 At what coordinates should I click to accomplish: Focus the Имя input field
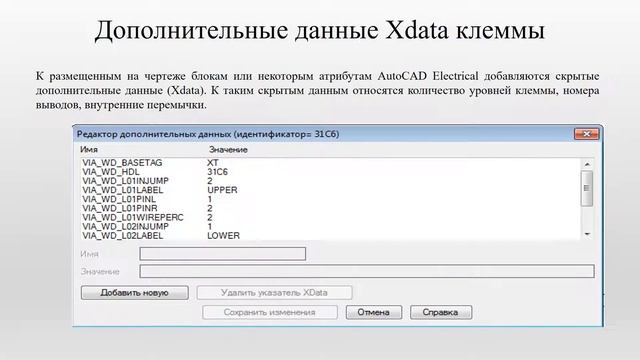click(x=222, y=253)
